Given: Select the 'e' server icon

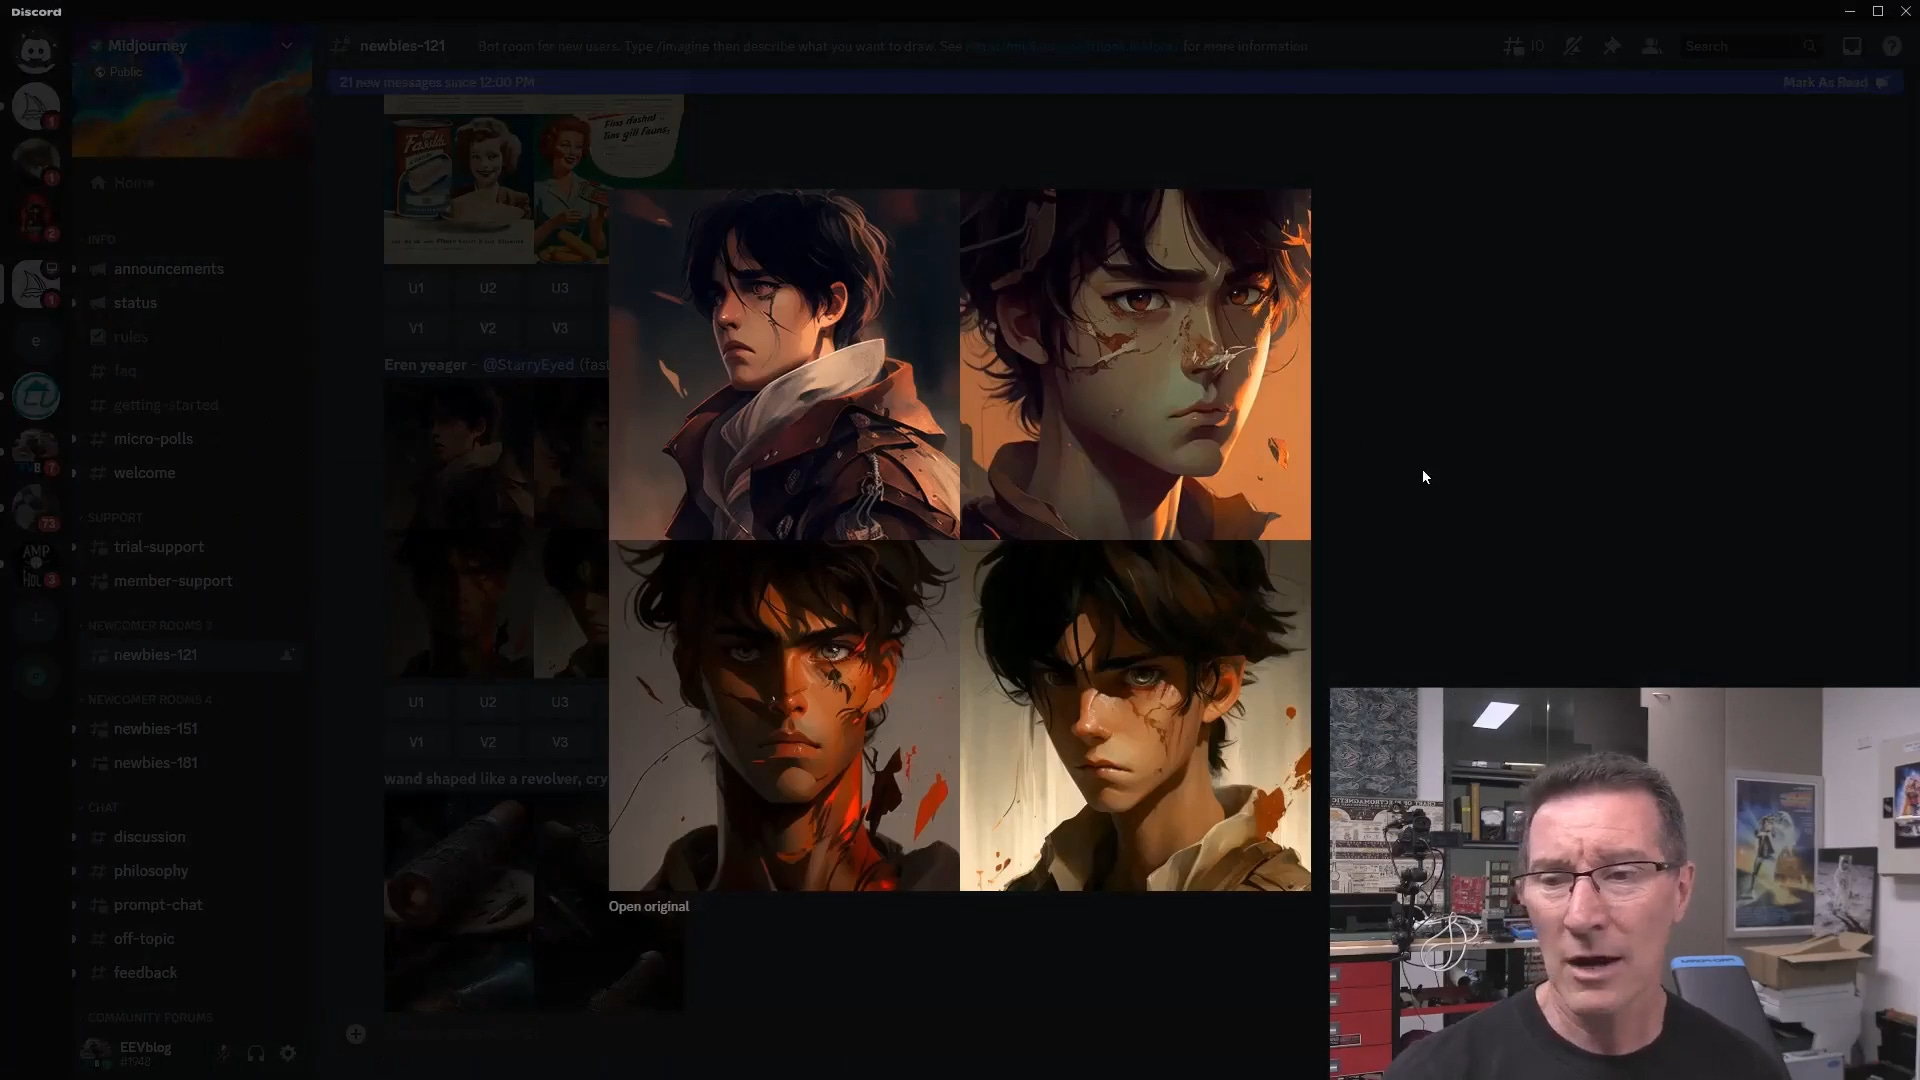Looking at the screenshot, I should 36,340.
